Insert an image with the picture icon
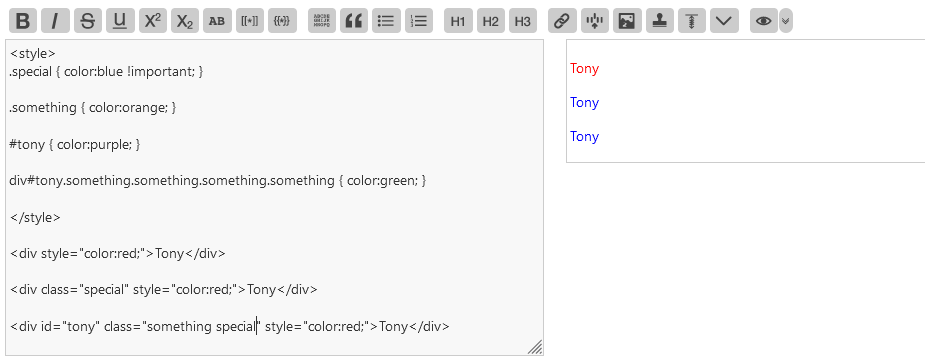Viewport: 925px width, 362px height. coord(626,21)
